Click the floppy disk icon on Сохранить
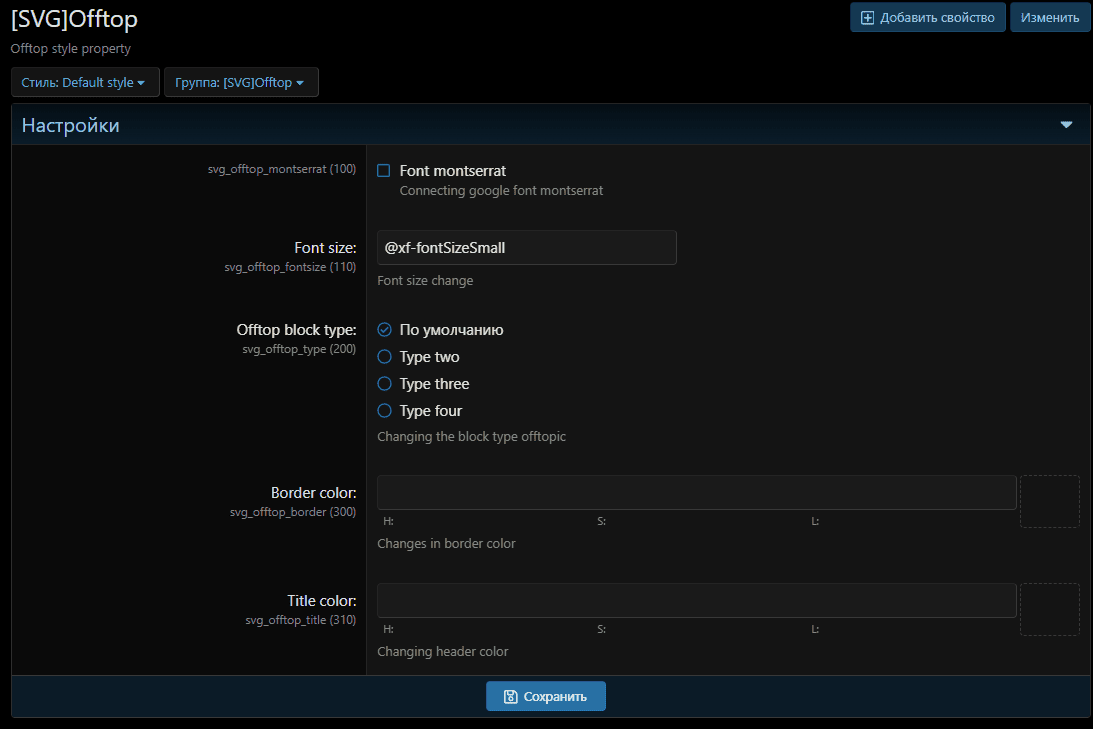Viewport: 1093px width, 729px height. tap(510, 696)
